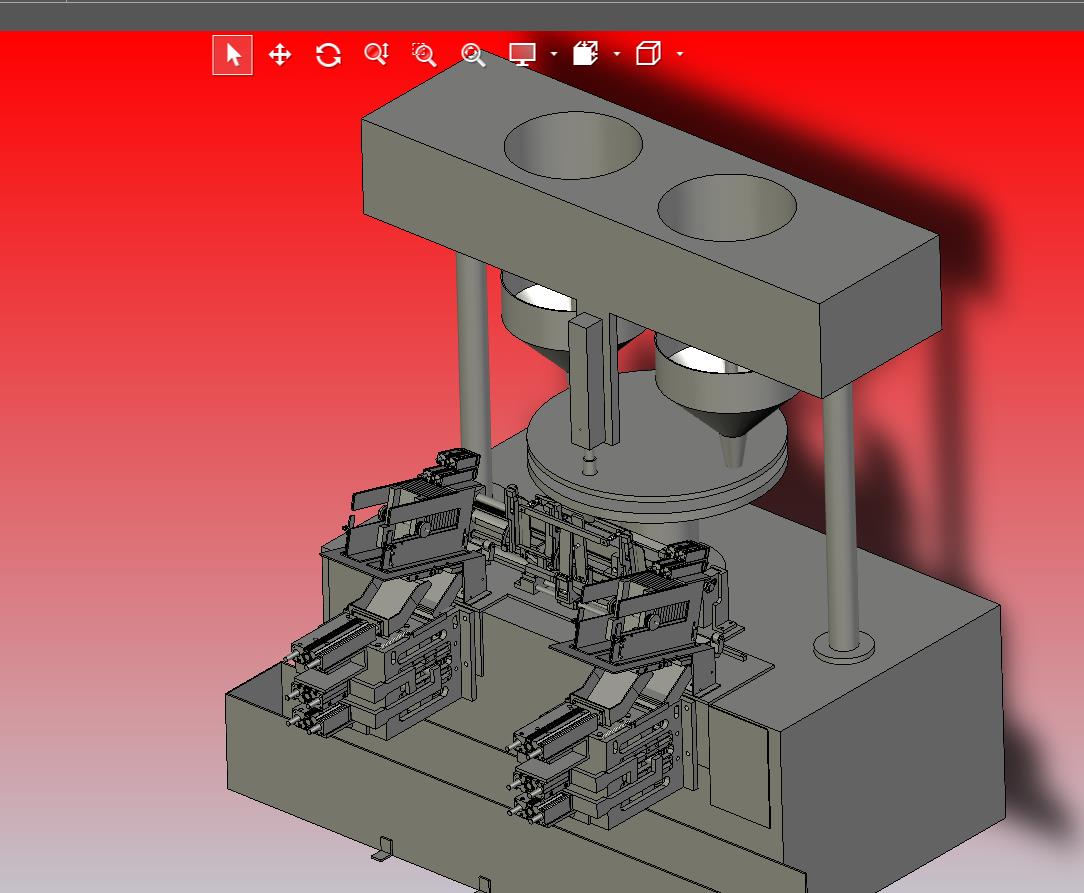This screenshot has width=1084, height=893.
Task: Open the display mode dropdown arrow
Action: tap(554, 54)
